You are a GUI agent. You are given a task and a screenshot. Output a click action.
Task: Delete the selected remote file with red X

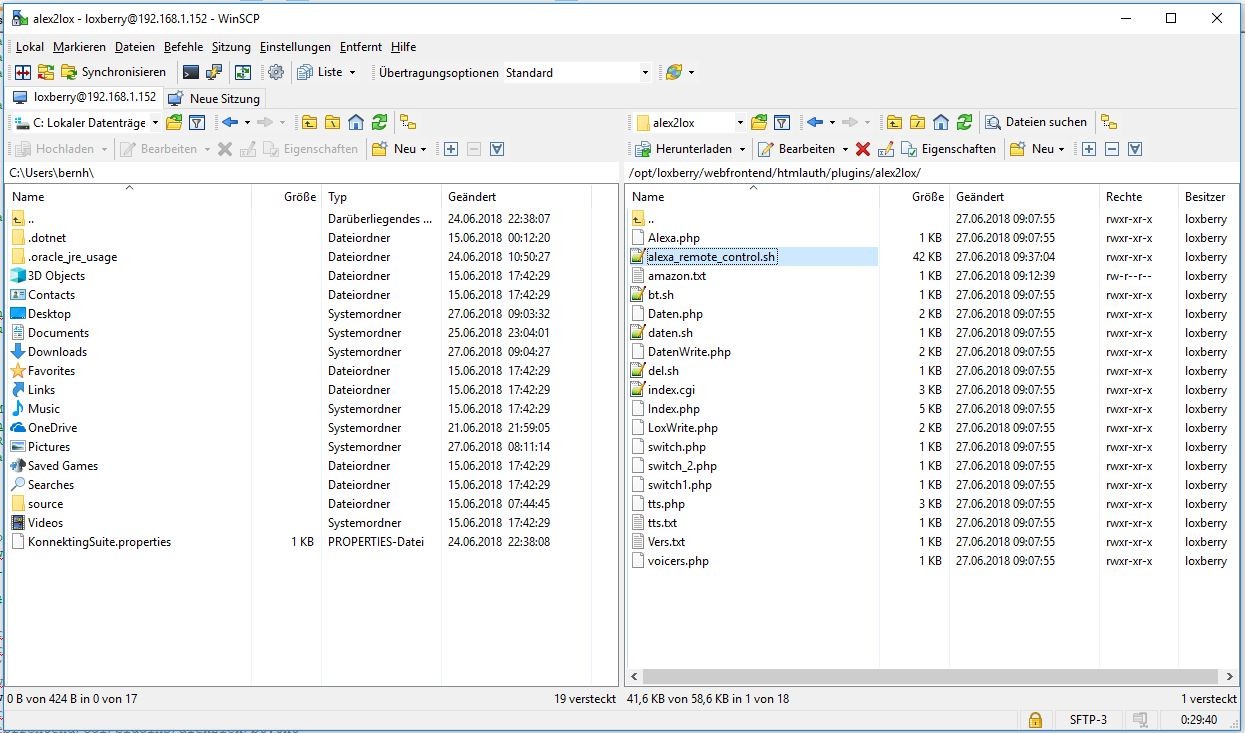click(x=862, y=149)
